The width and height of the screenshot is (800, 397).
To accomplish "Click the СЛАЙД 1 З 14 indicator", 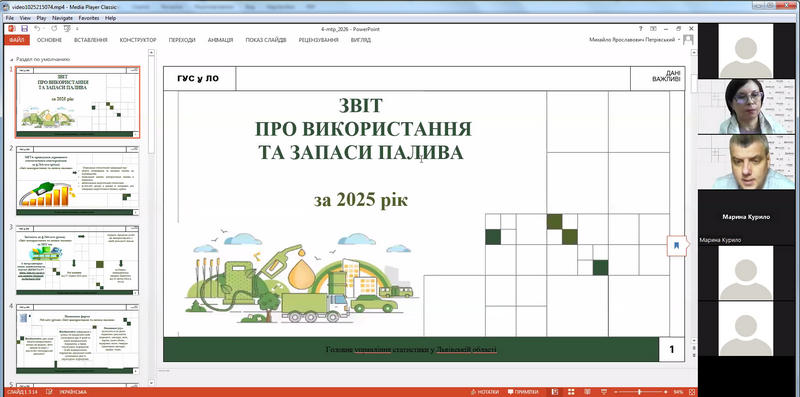I will [x=22, y=392].
